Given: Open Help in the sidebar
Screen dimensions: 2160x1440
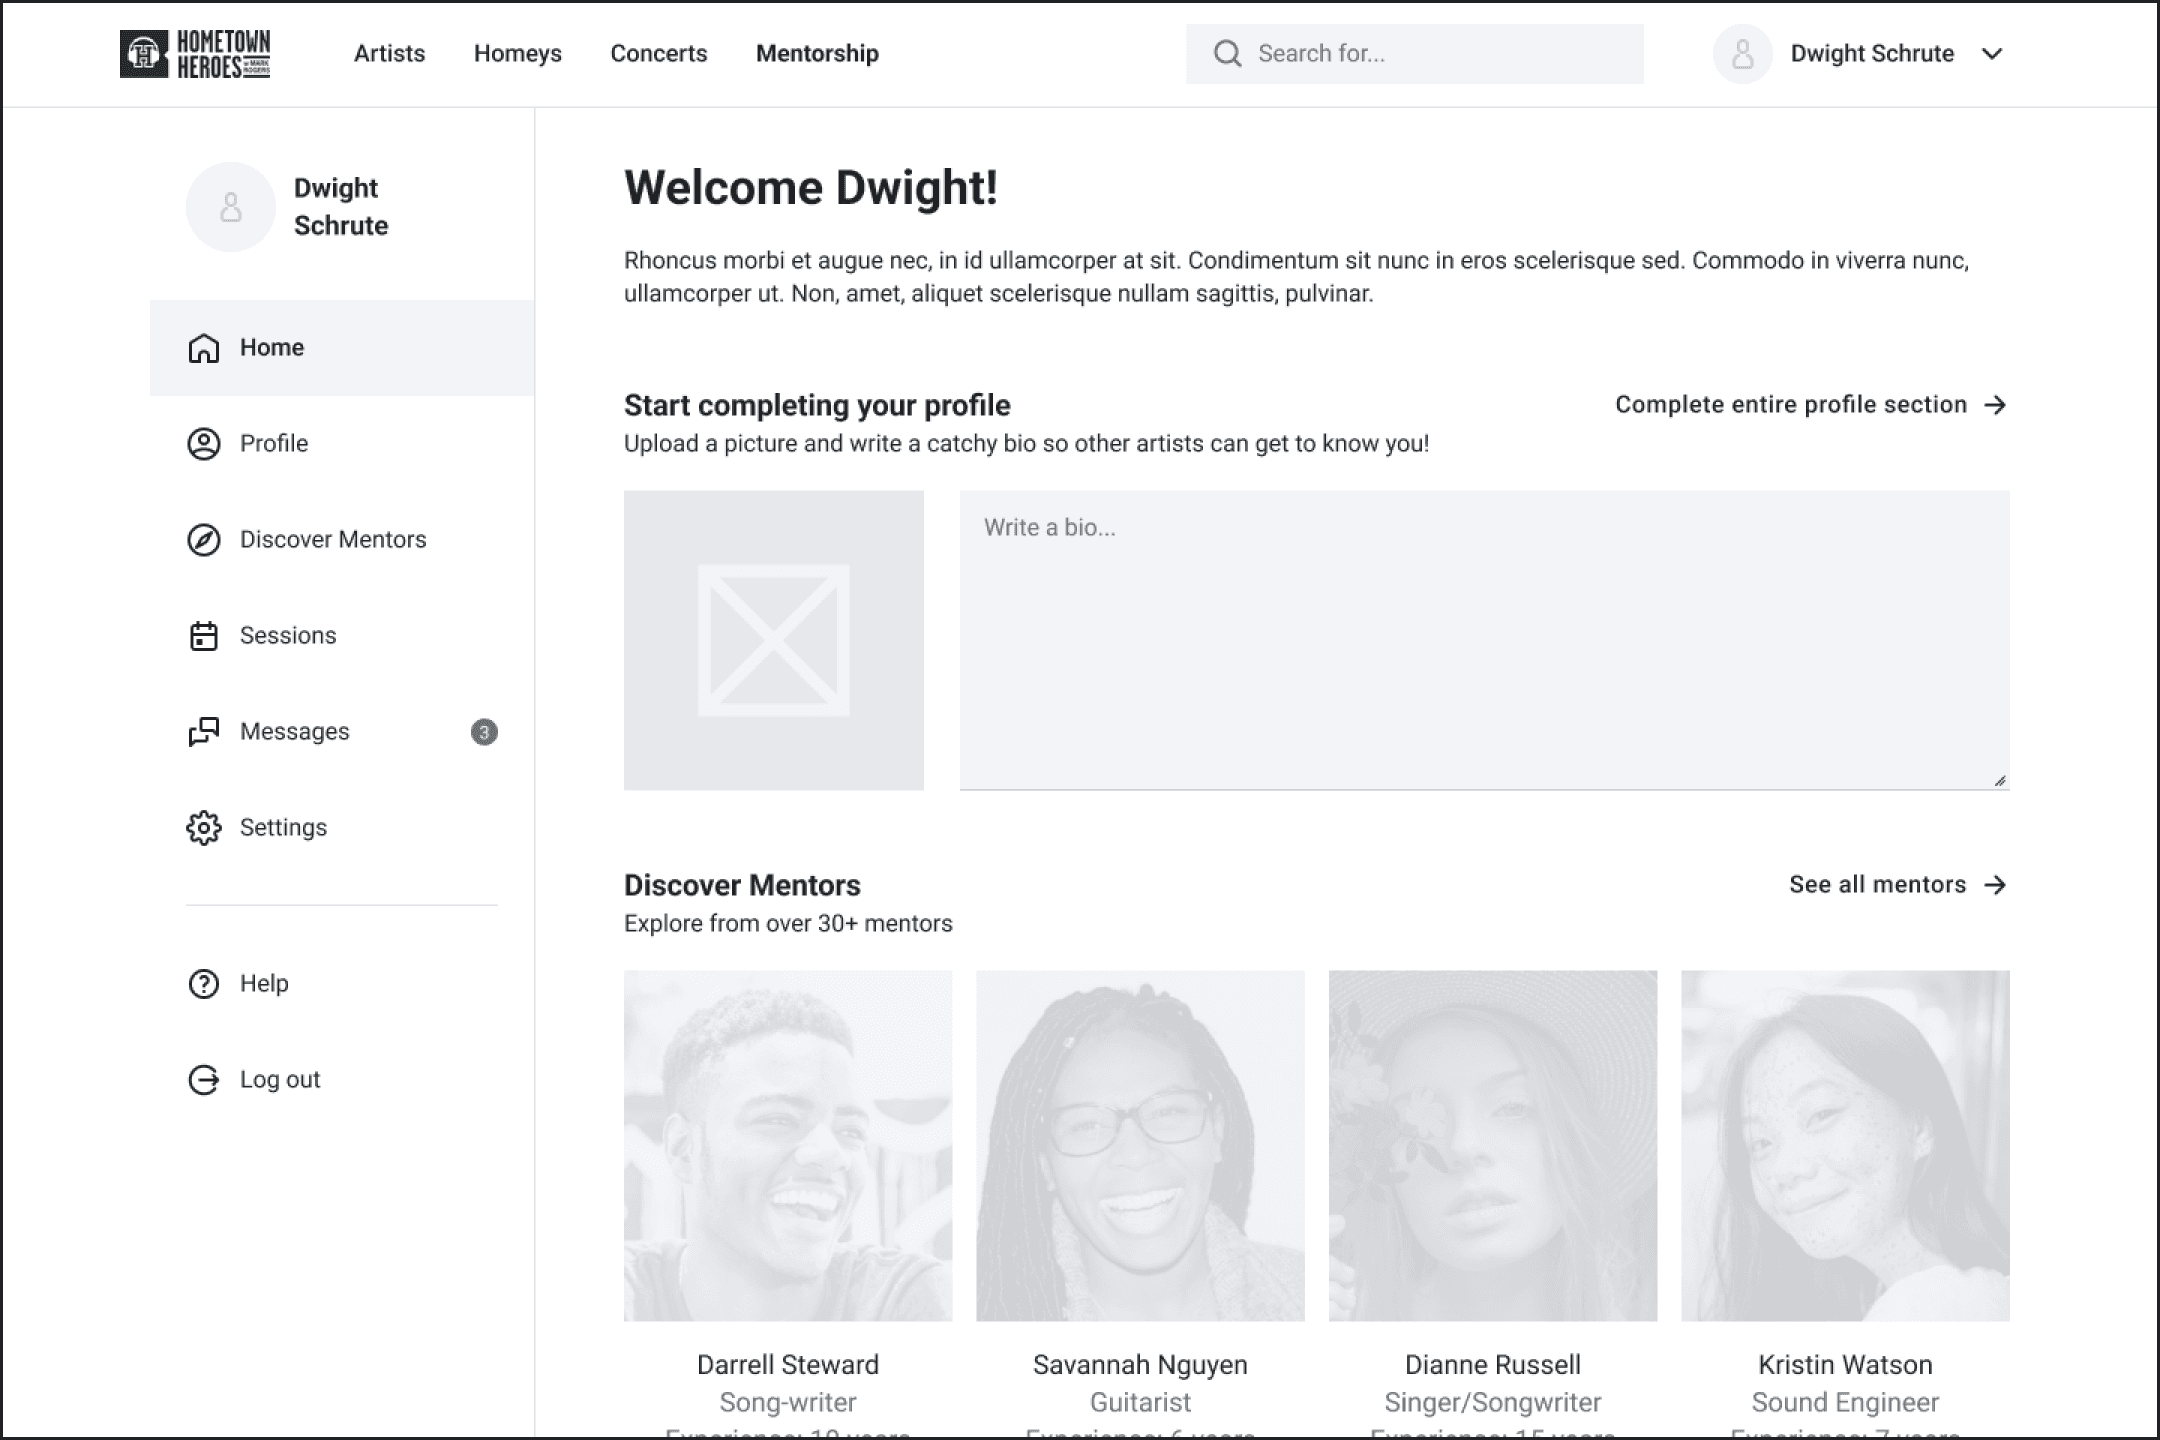Looking at the screenshot, I should click(x=342, y=984).
